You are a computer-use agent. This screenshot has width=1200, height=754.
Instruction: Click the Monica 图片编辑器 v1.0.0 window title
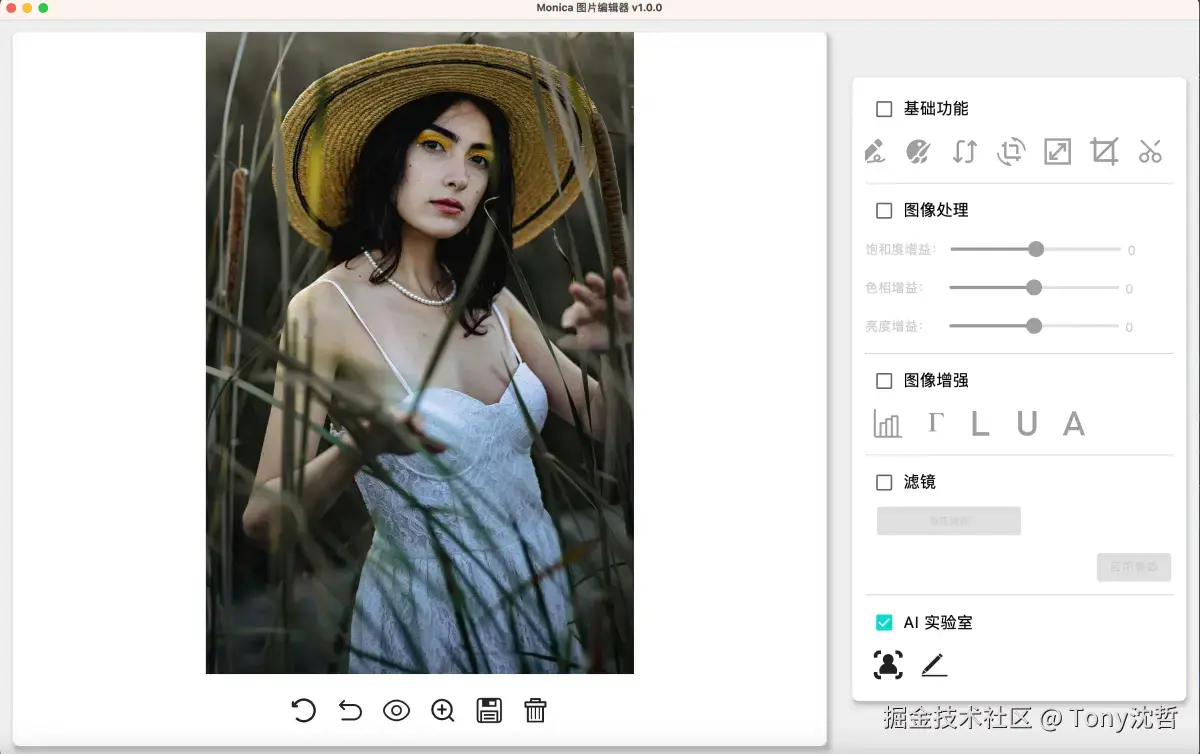[x=599, y=8]
